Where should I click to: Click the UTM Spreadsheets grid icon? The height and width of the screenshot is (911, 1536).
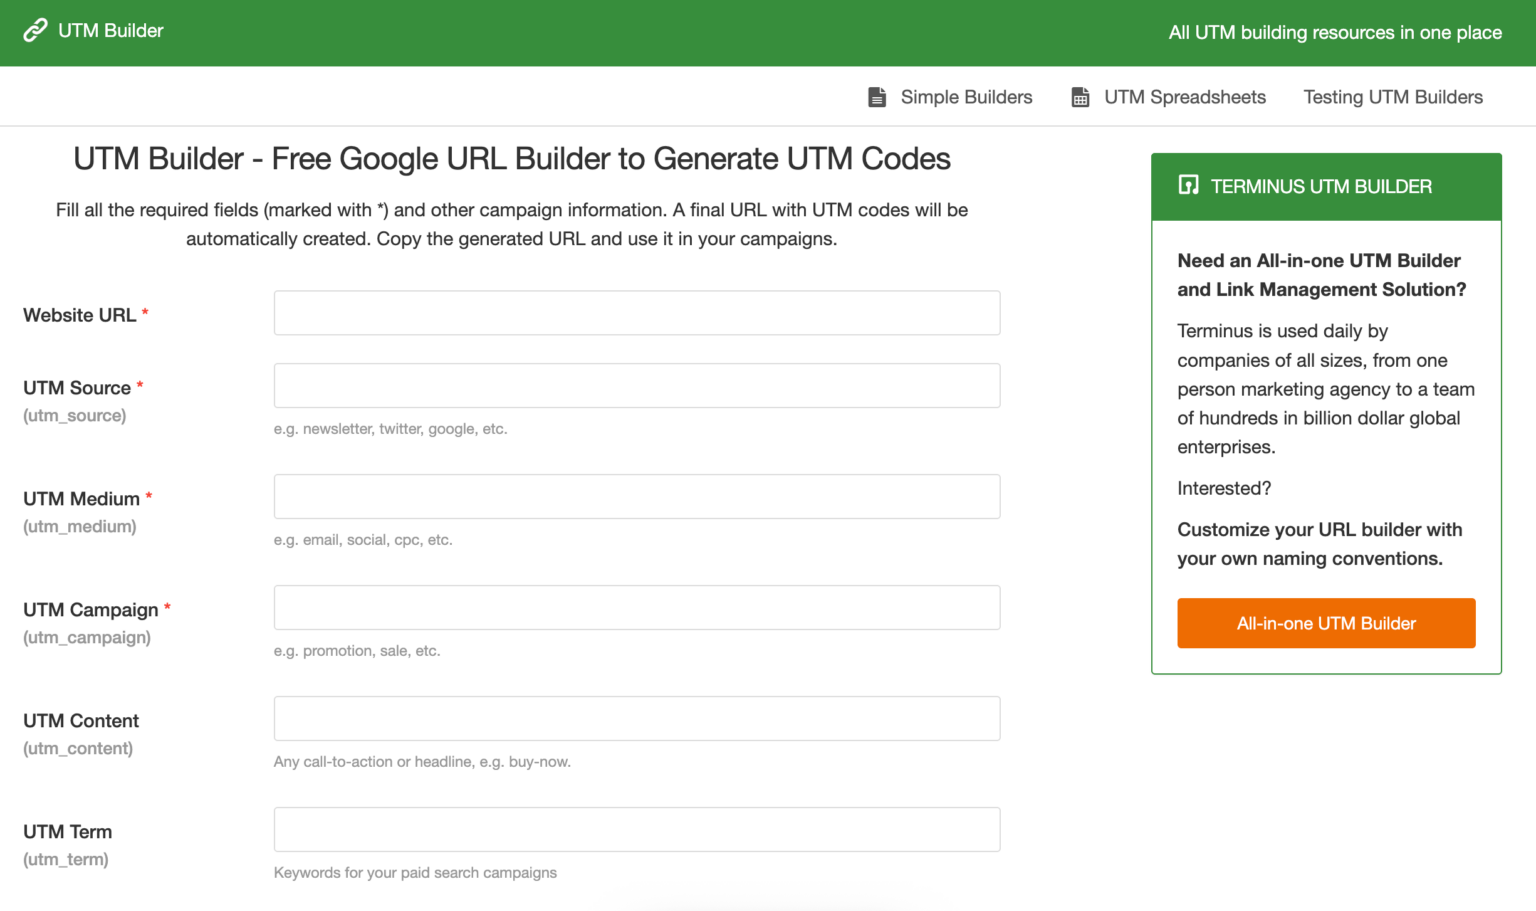pos(1080,97)
